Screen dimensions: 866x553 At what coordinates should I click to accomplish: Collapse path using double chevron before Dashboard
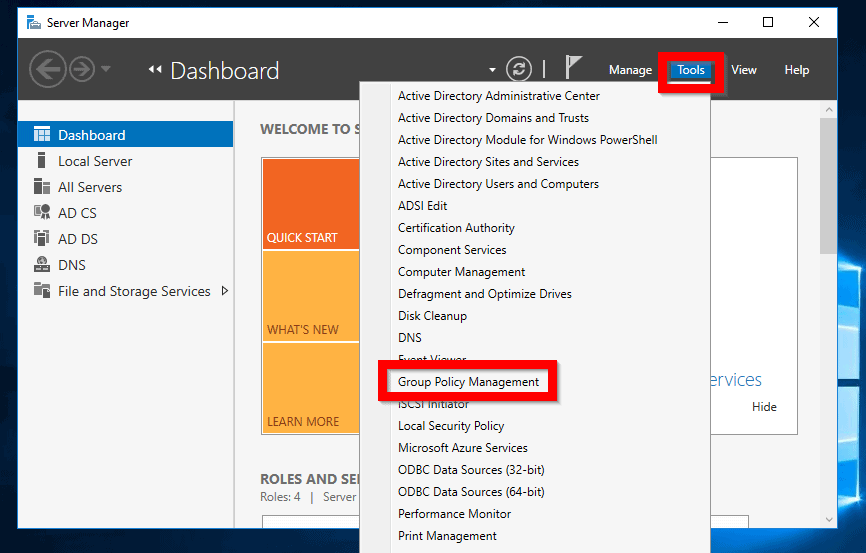pyautogui.click(x=155, y=69)
